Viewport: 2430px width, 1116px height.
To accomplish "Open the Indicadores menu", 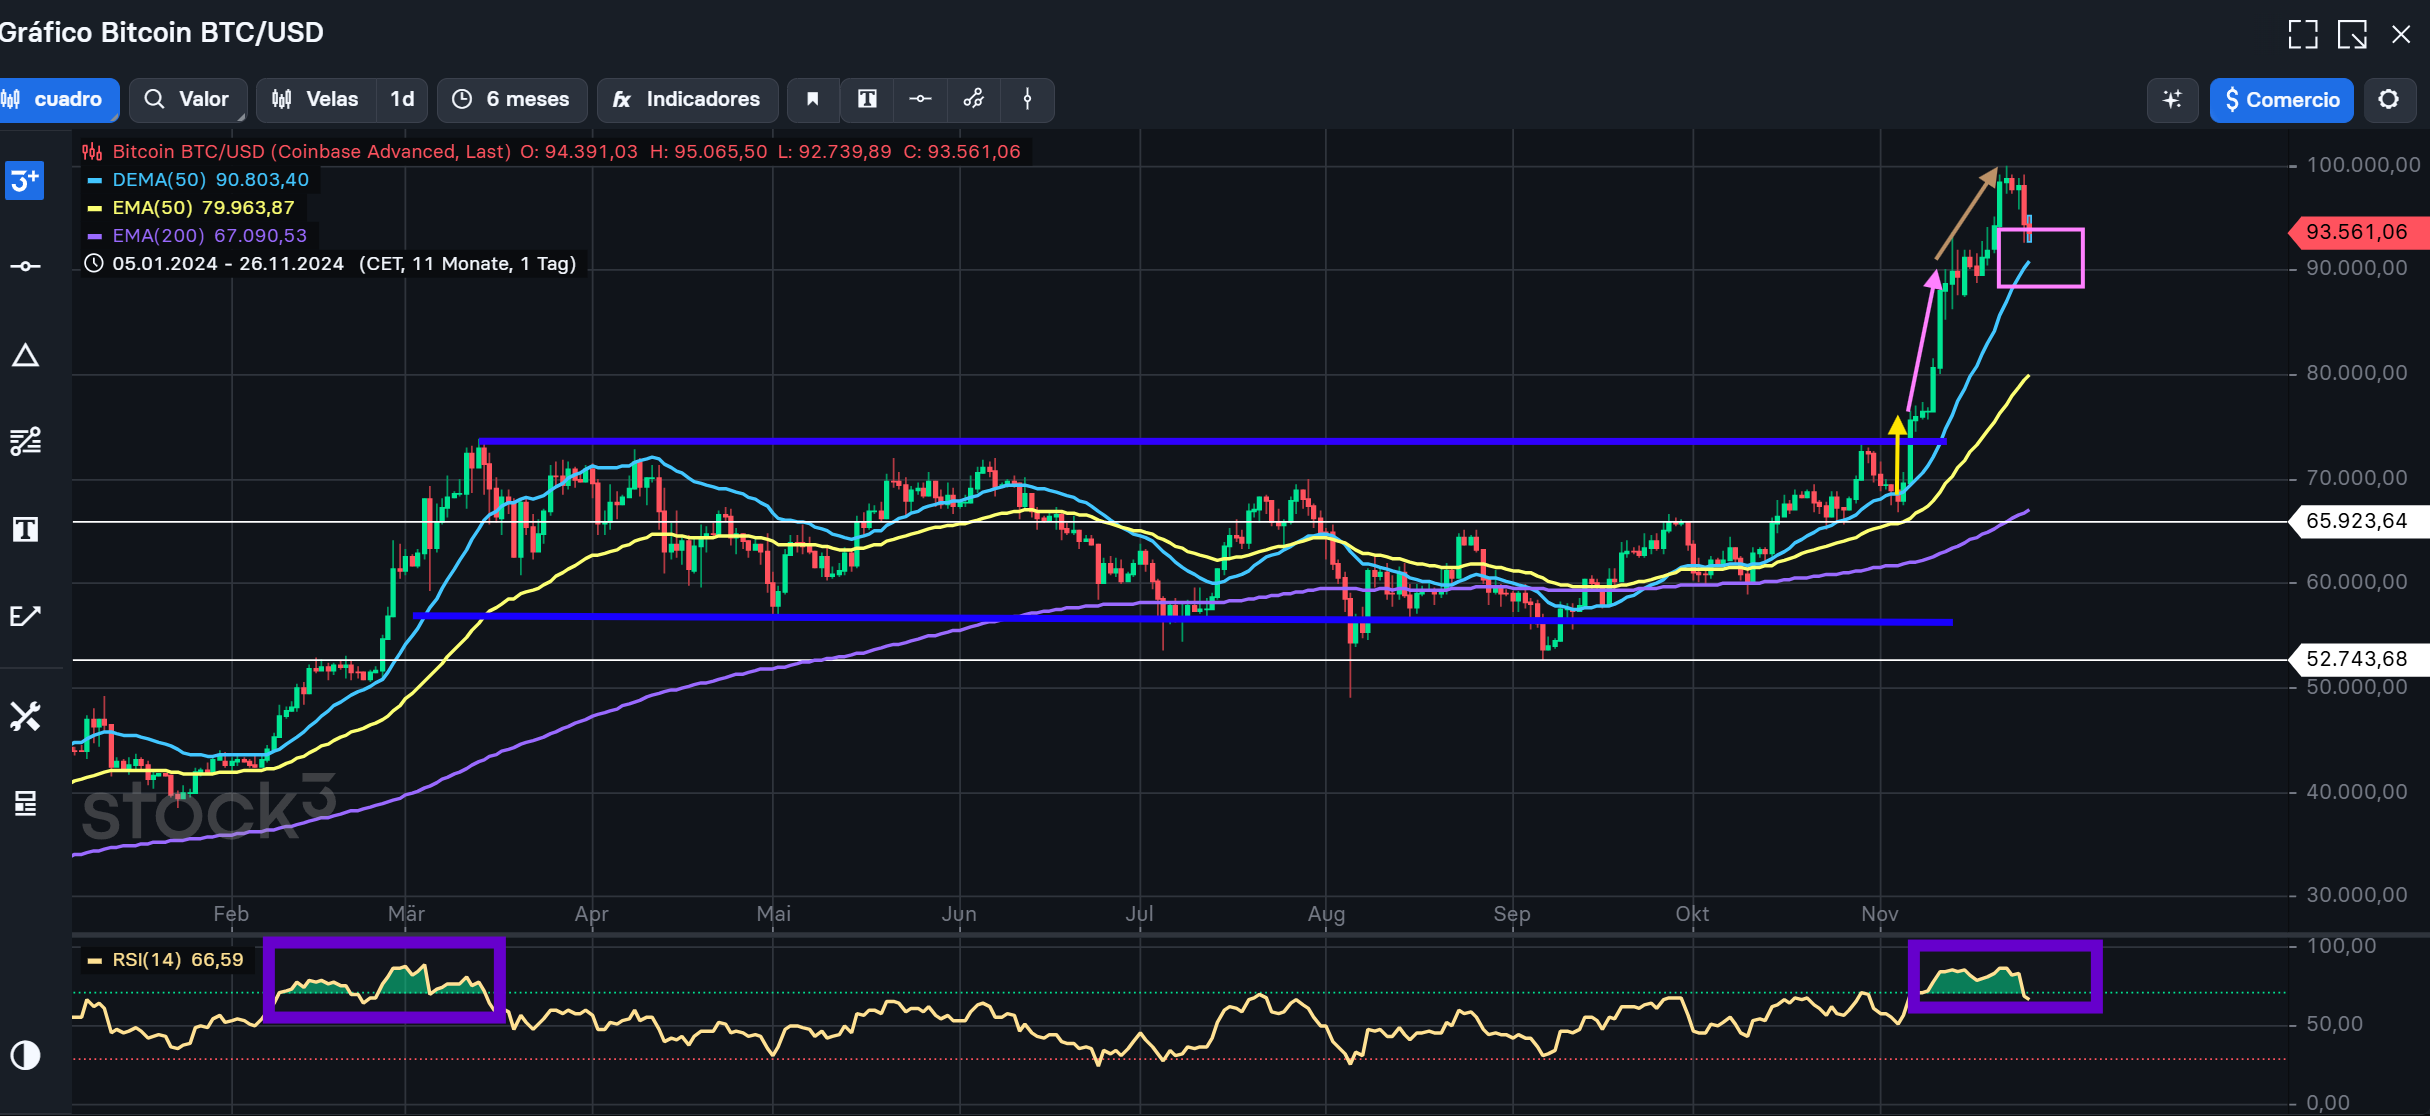I will 687,99.
